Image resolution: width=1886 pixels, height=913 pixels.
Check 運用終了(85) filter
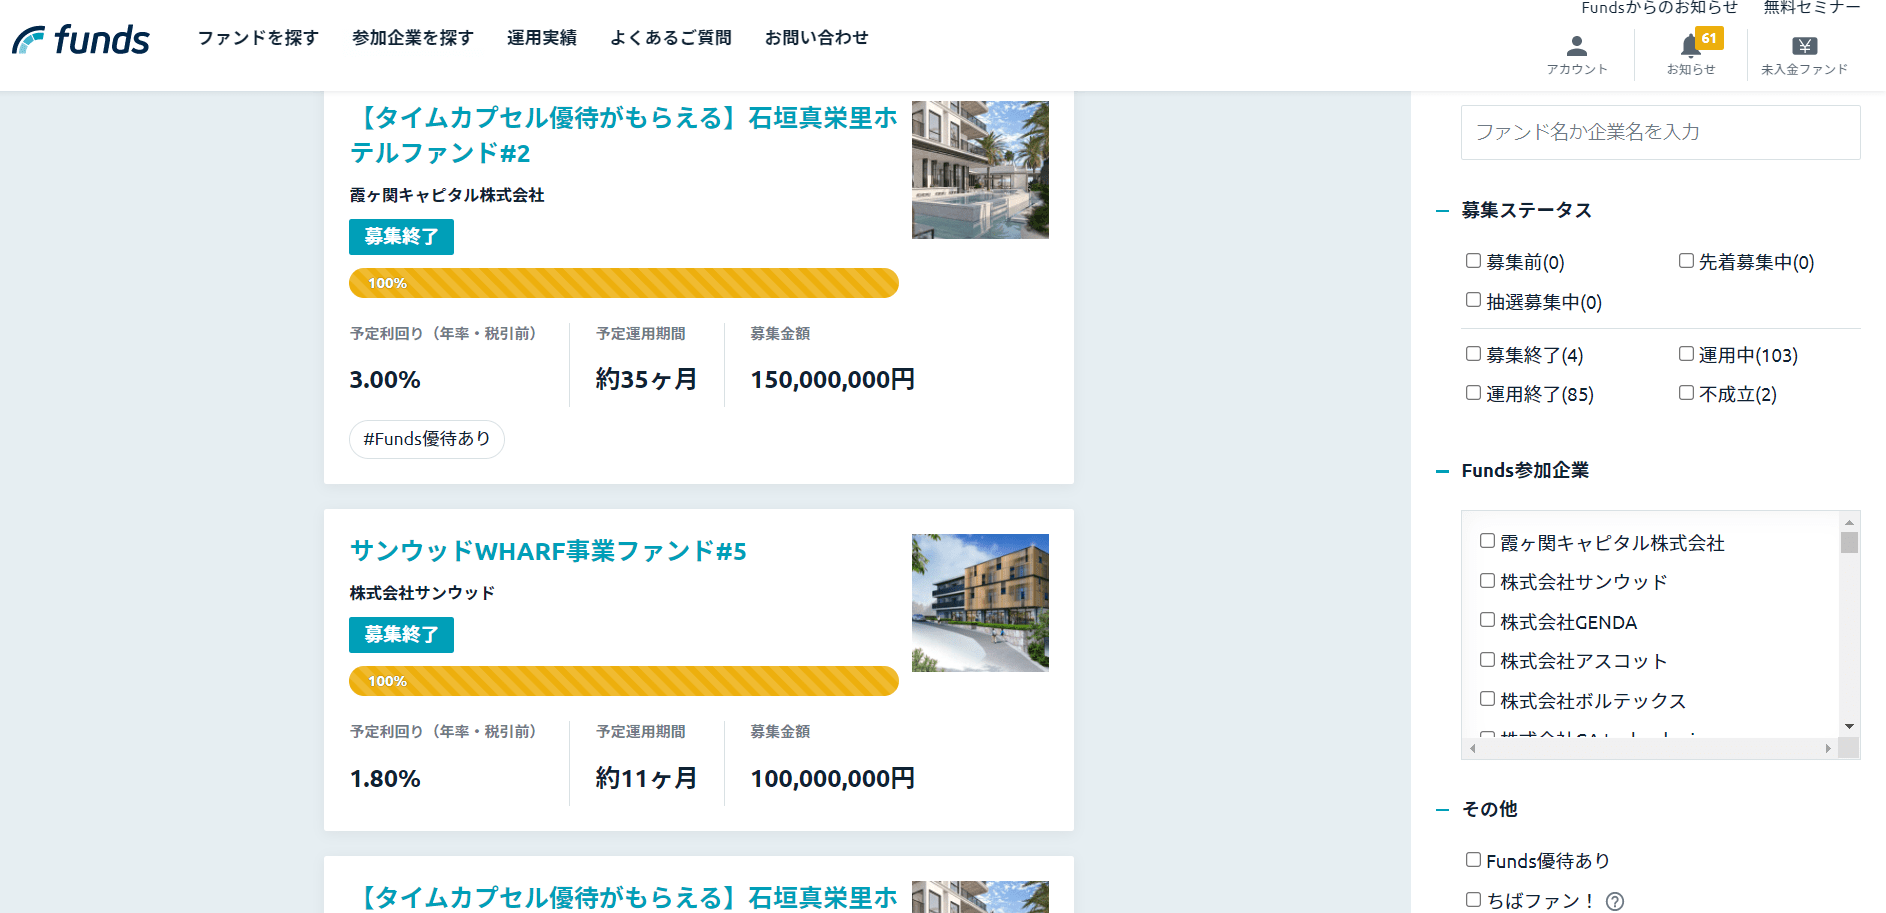tap(1473, 393)
